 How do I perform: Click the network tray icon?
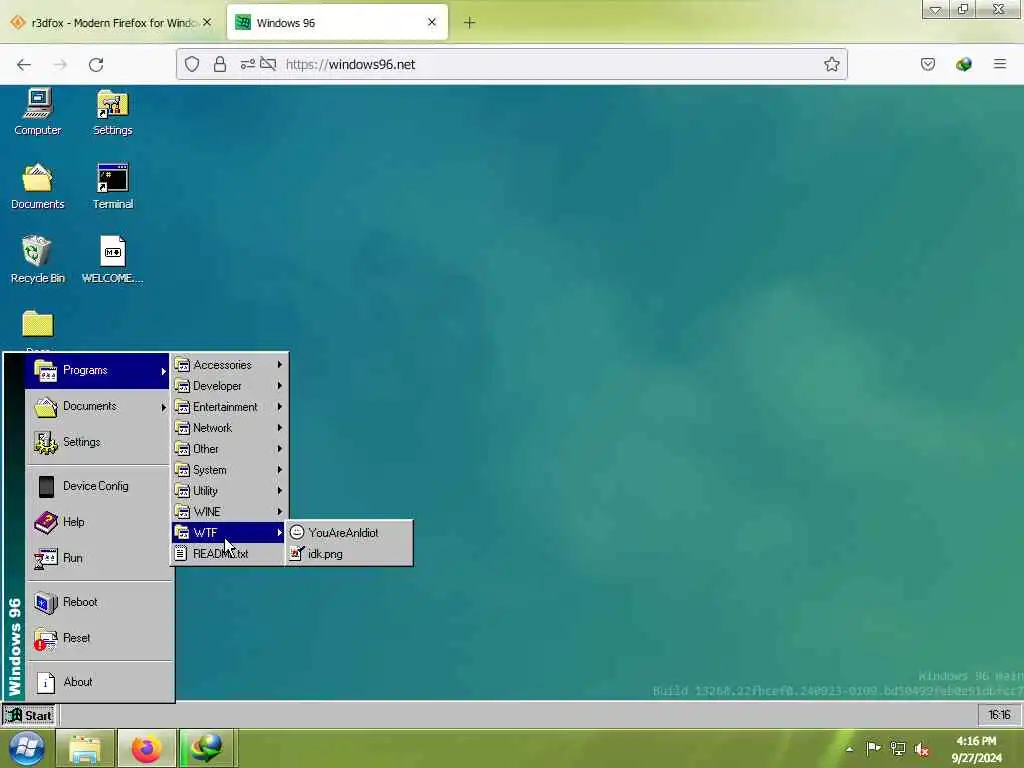(x=898, y=748)
